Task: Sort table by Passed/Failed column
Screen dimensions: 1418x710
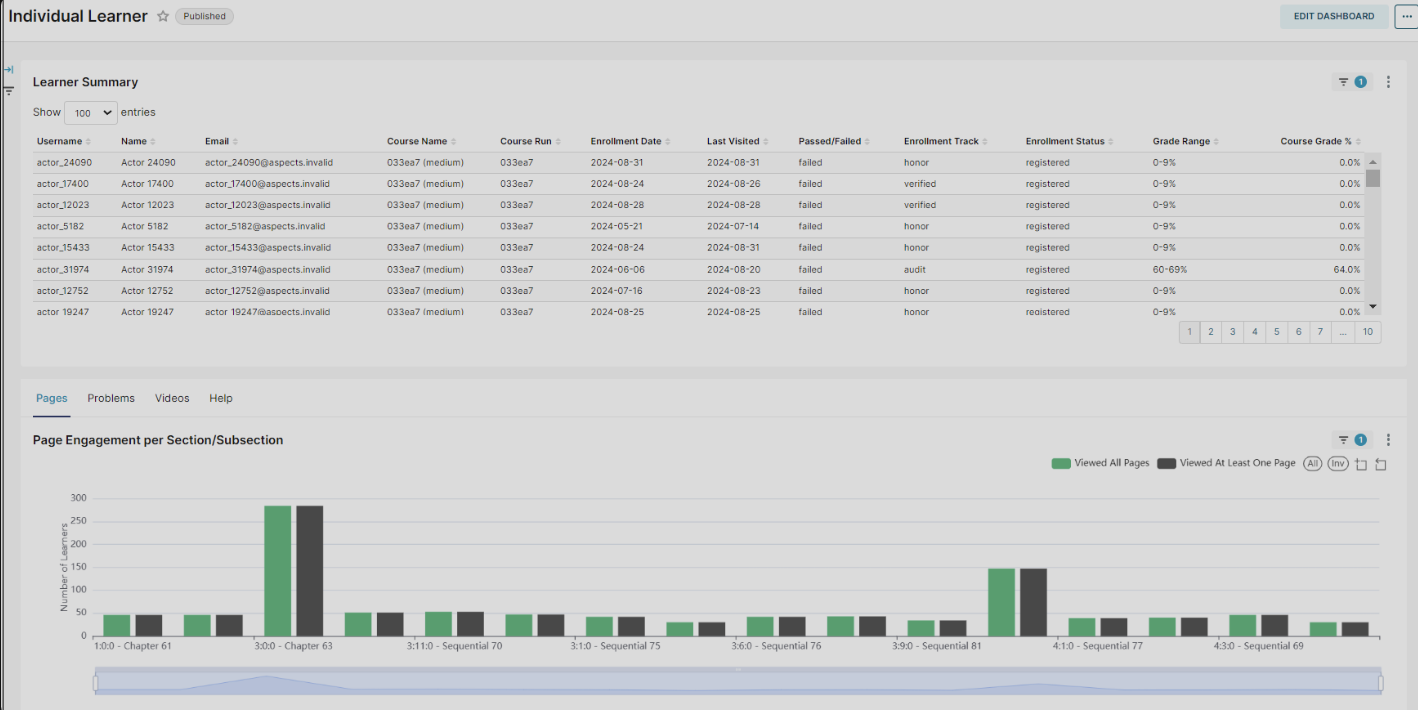Action: click(x=835, y=141)
